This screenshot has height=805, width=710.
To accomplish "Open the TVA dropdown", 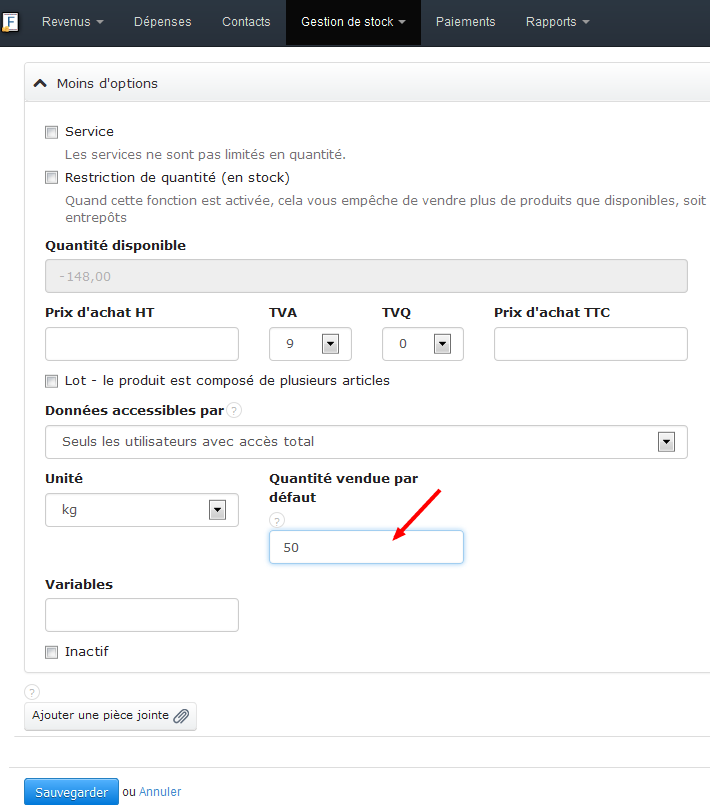I will 330,343.
